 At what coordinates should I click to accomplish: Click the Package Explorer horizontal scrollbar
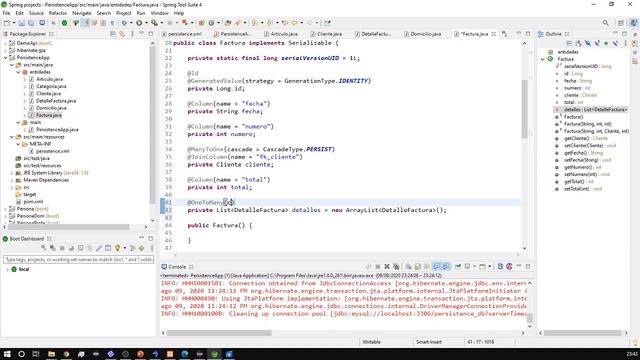(69, 227)
